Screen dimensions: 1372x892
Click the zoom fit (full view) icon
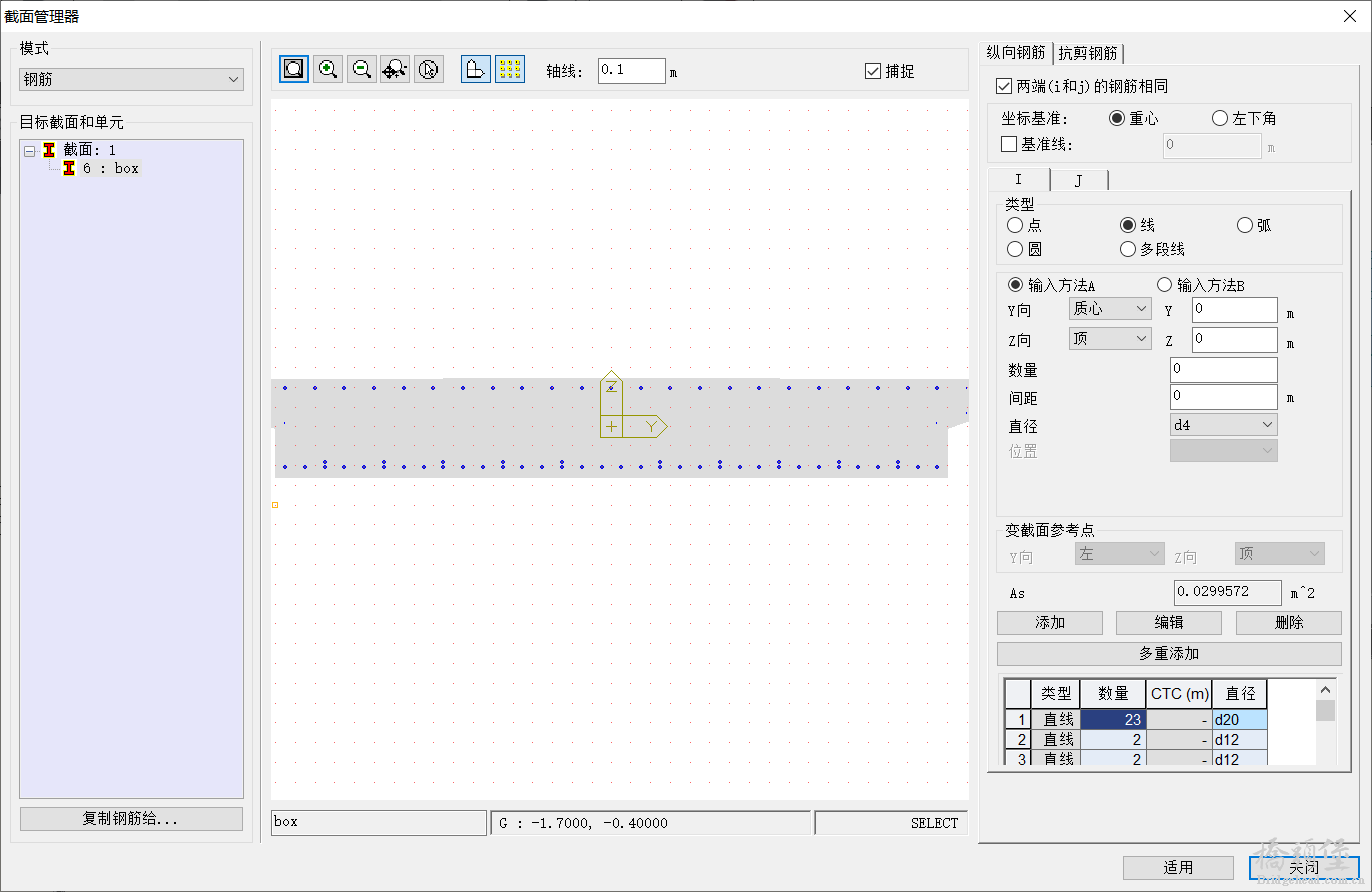pyautogui.click(x=294, y=69)
